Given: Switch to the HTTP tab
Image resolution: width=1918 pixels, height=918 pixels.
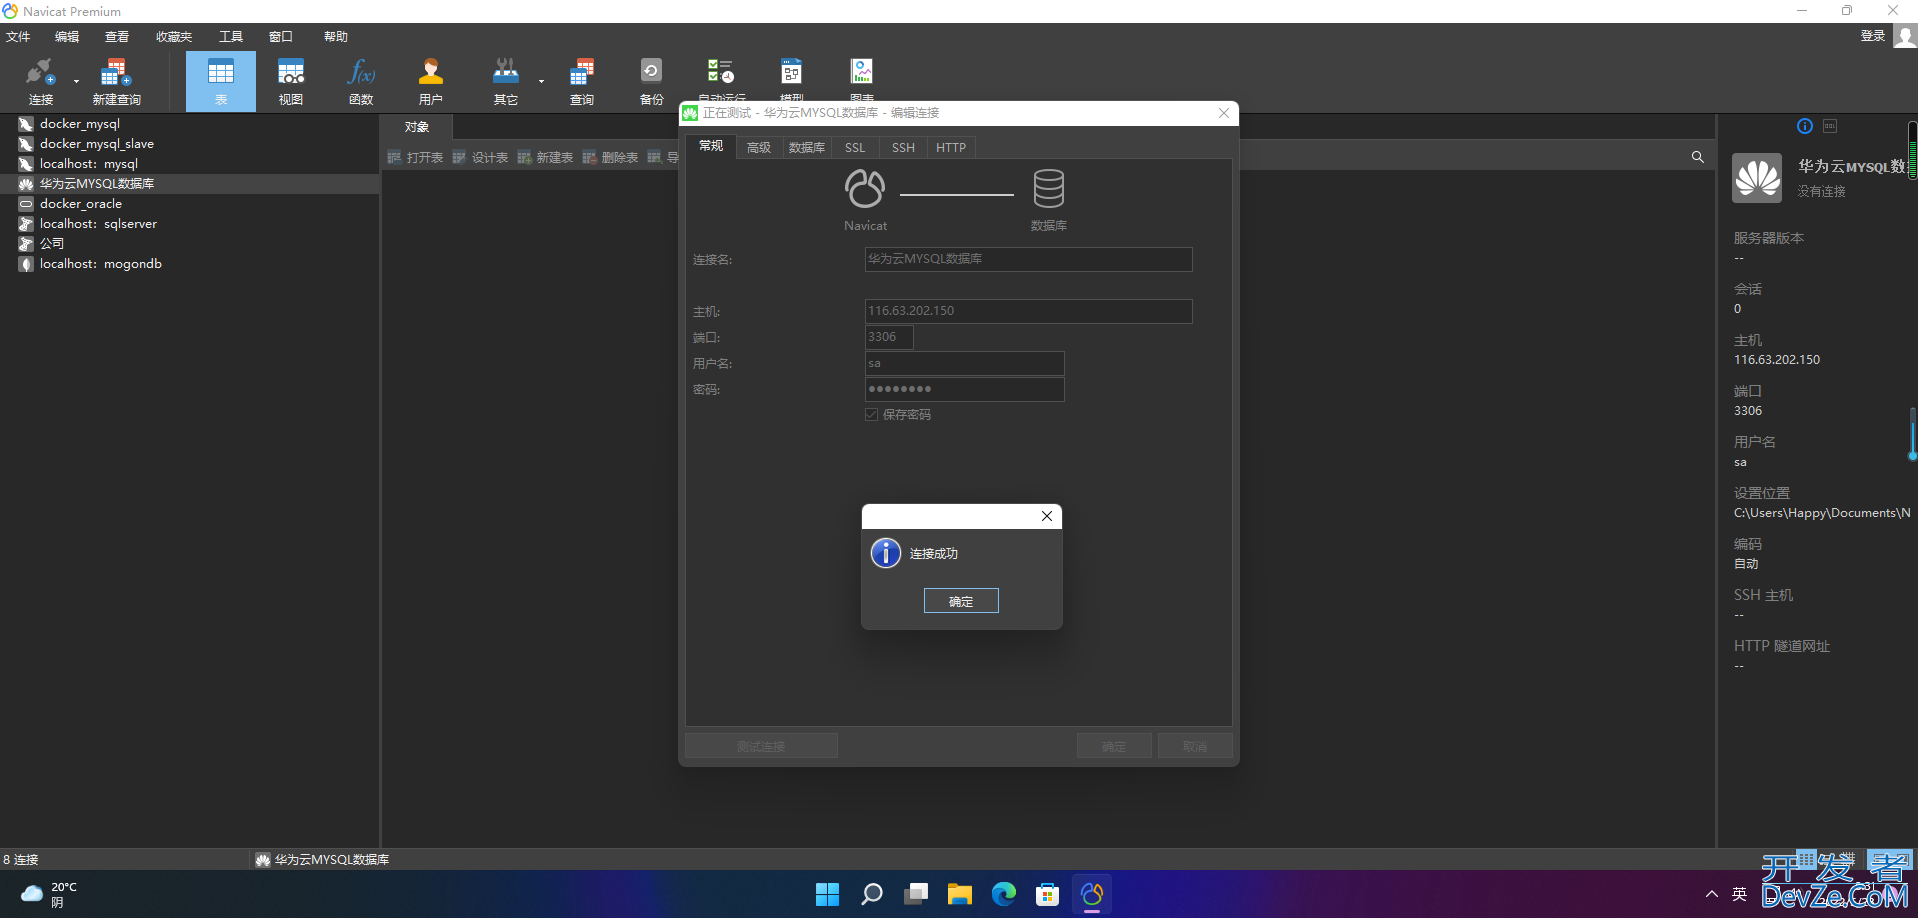Looking at the screenshot, I should (x=951, y=148).
